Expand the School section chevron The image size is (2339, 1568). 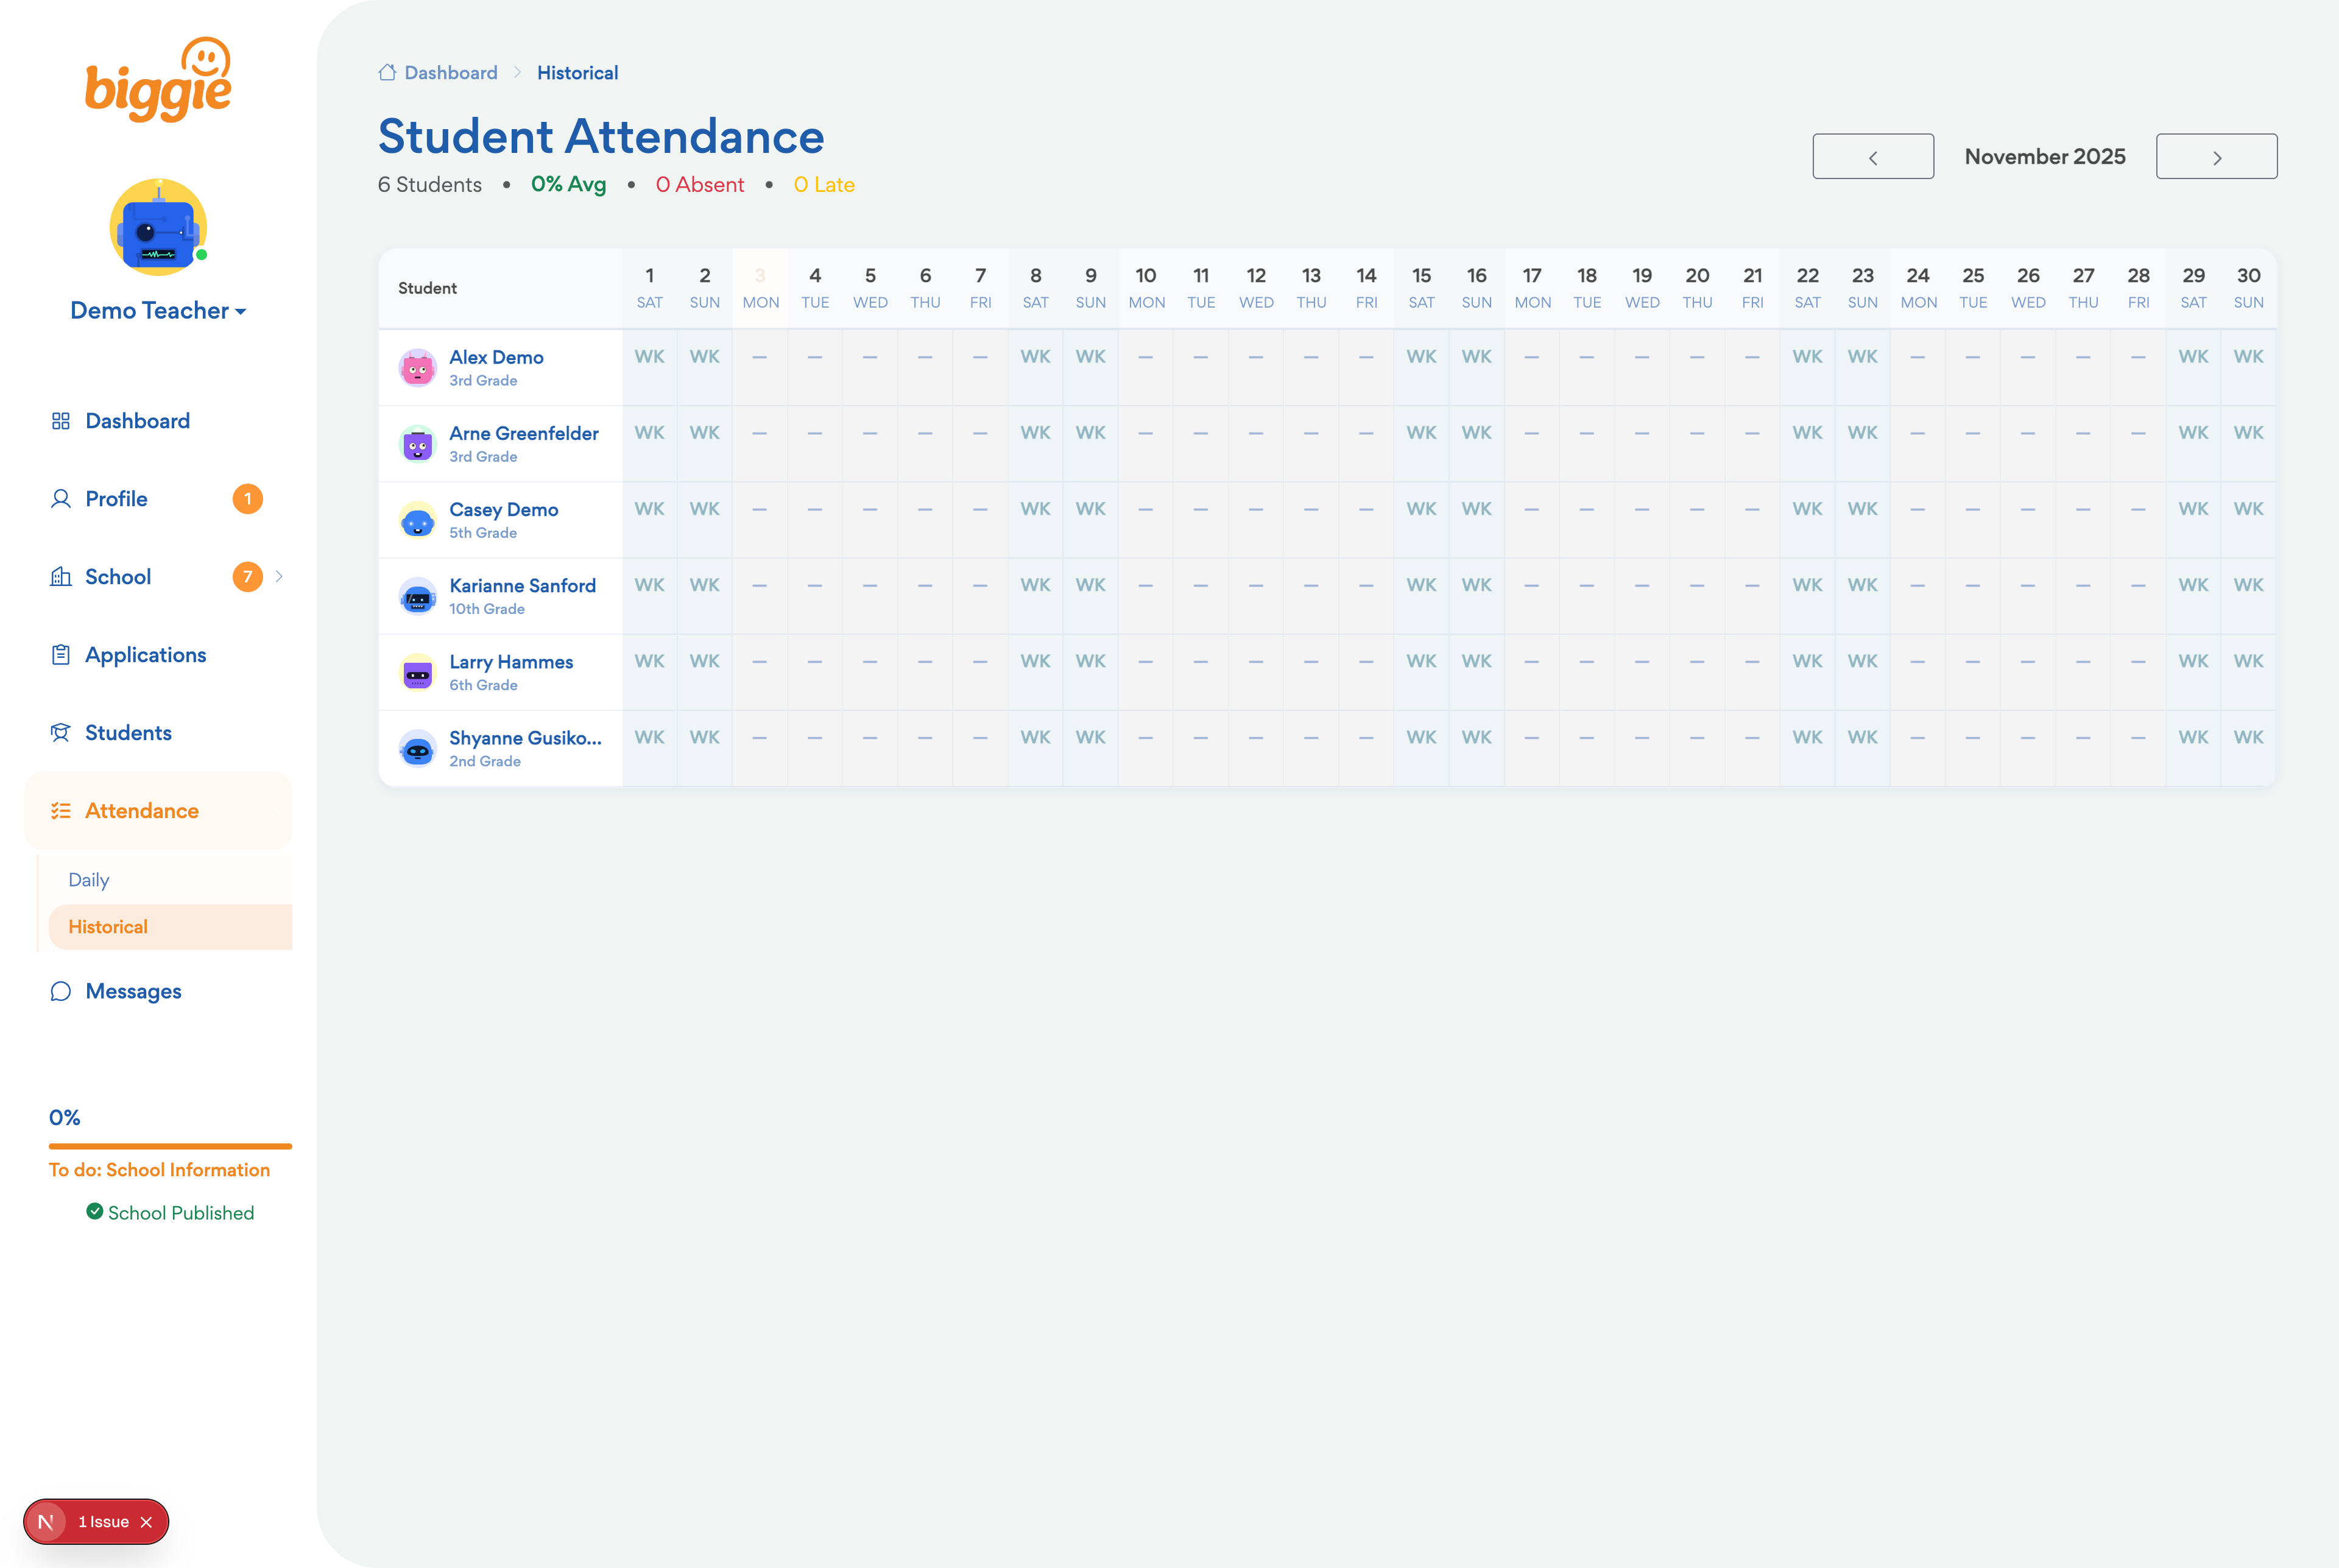point(279,576)
